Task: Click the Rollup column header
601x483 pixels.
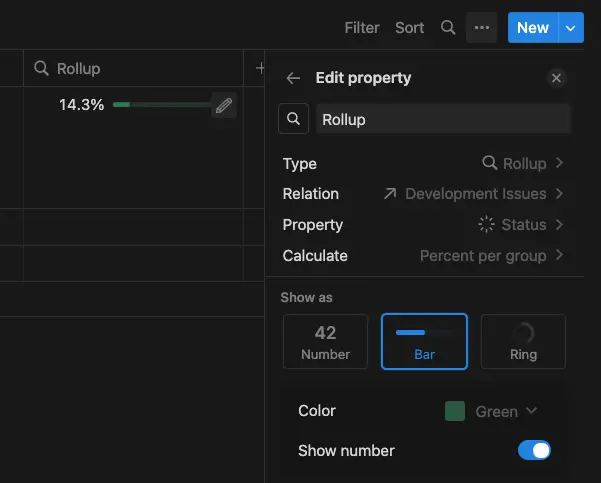Action: click(130, 69)
